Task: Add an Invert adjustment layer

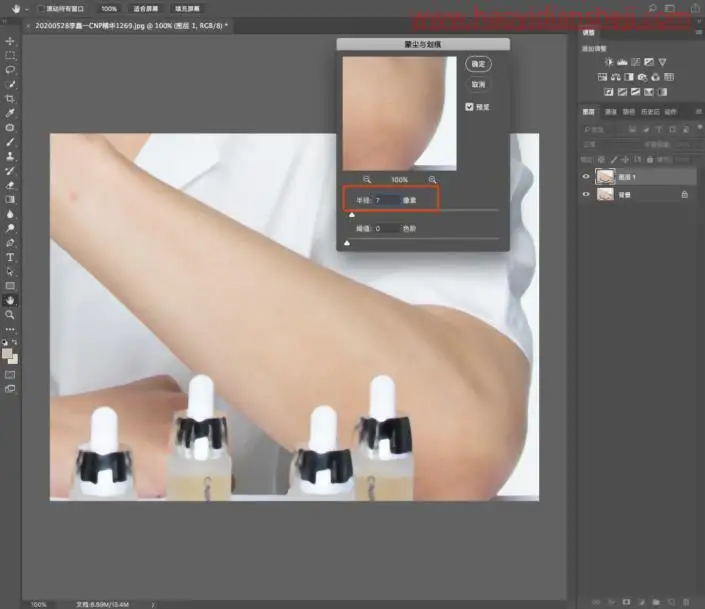Action: point(609,92)
